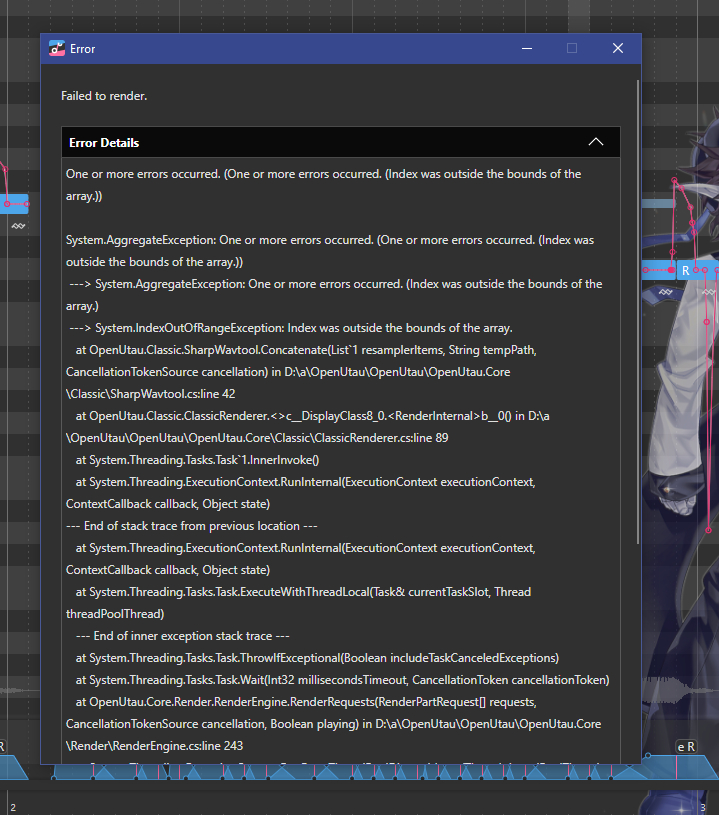Click the Error Details header label
This screenshot has width=719, height=815.
click(104, 143)
